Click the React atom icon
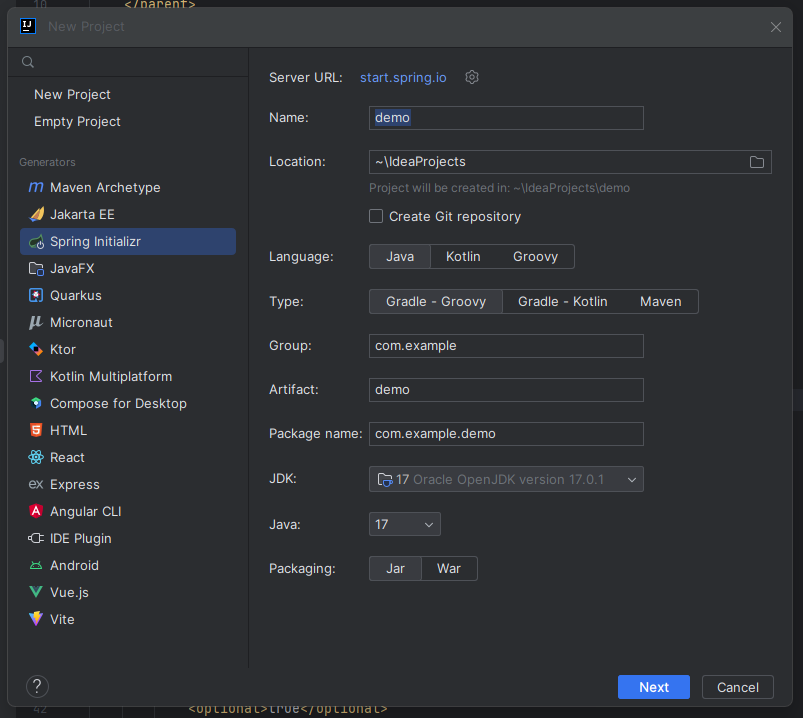This screenshot has width=803, height=718. 36,457
